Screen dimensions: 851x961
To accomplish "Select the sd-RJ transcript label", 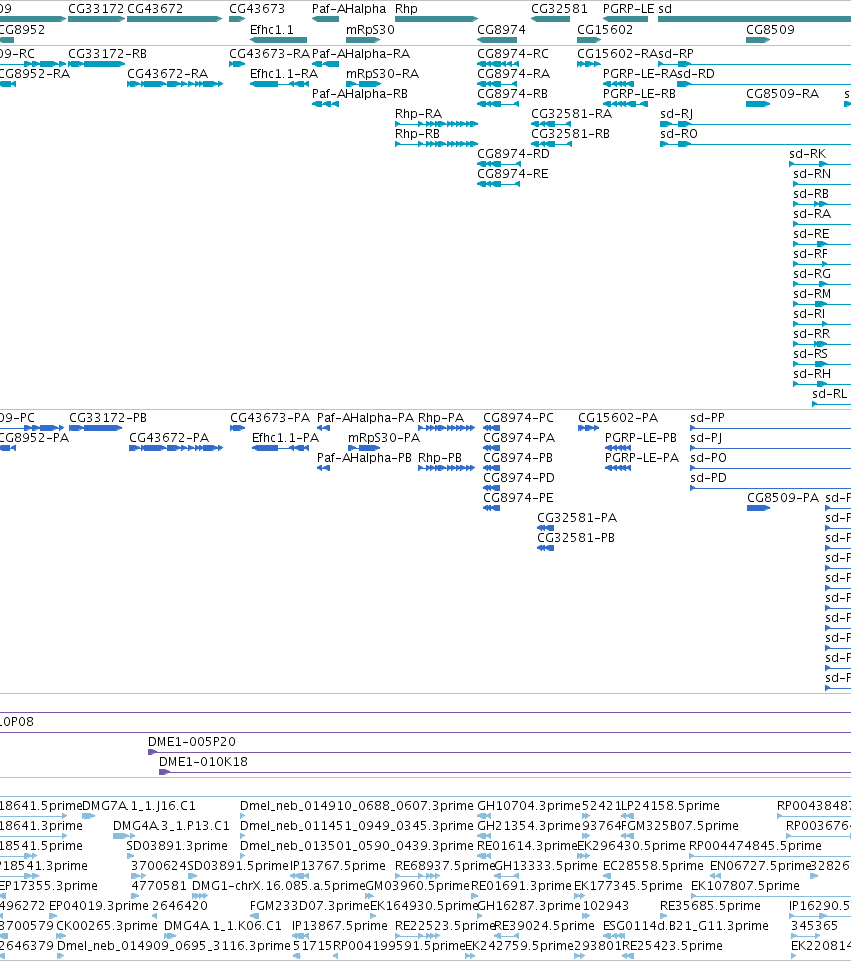I will coord(676,114).
